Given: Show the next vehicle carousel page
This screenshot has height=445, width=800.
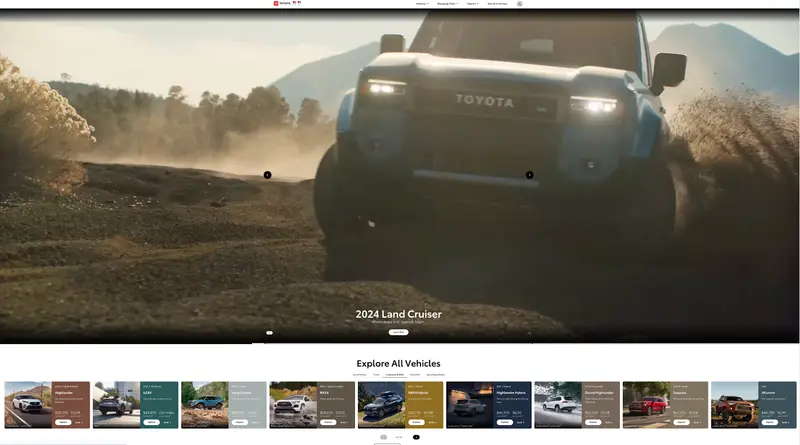Looking at the screenshot, I should [416, 437].
